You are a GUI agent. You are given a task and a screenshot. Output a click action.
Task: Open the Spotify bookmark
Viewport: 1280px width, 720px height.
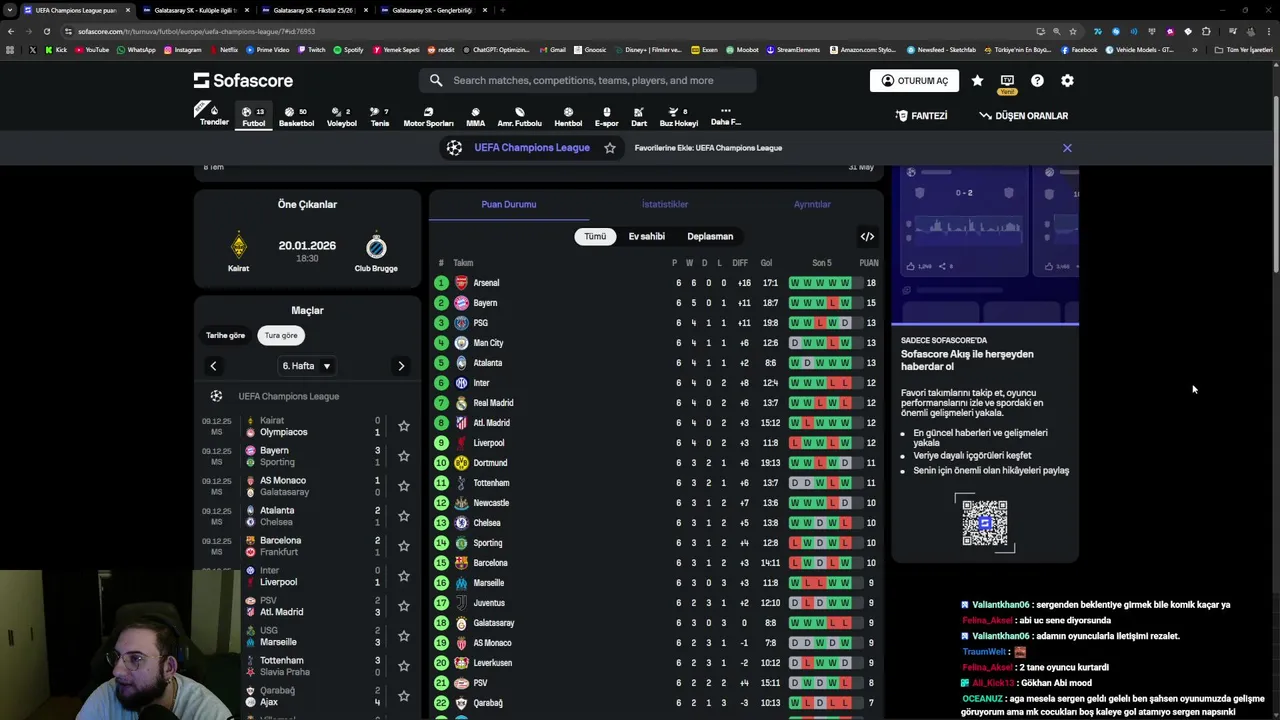point(348,50)
